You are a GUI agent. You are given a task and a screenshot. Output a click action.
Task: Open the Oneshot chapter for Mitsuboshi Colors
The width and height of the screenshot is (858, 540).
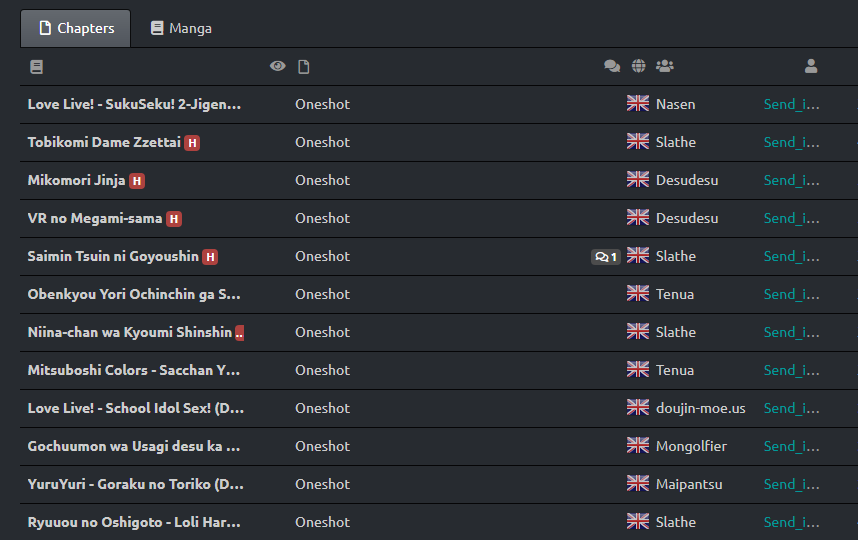[322, 370]
